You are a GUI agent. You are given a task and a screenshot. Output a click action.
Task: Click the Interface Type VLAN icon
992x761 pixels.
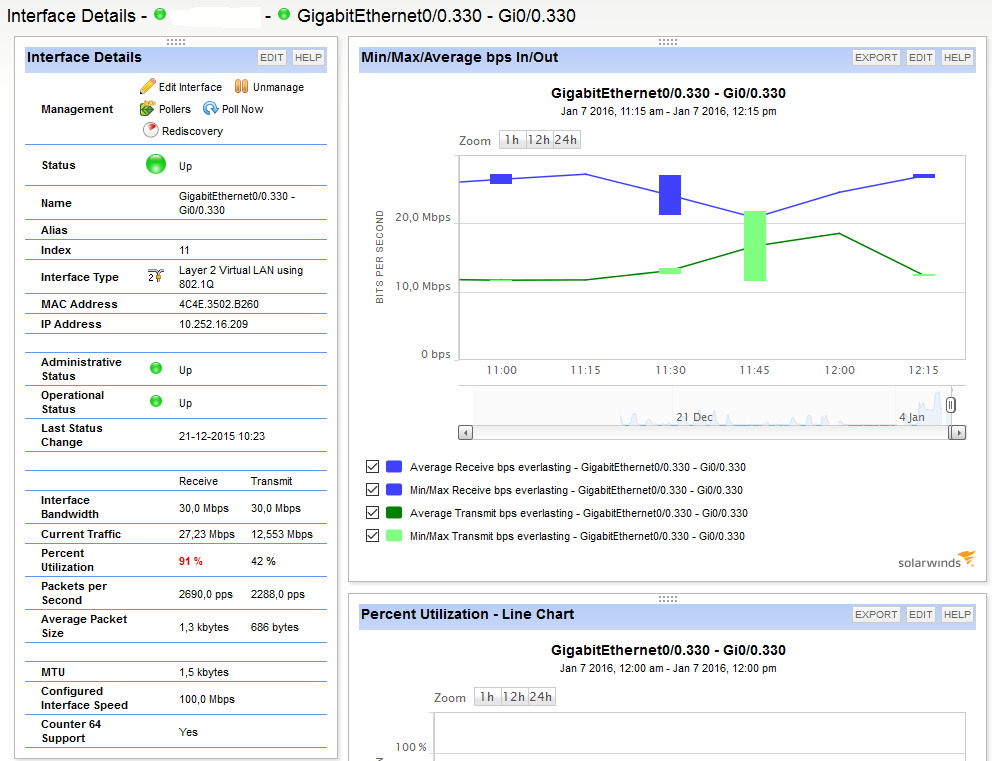coord(156,276)
